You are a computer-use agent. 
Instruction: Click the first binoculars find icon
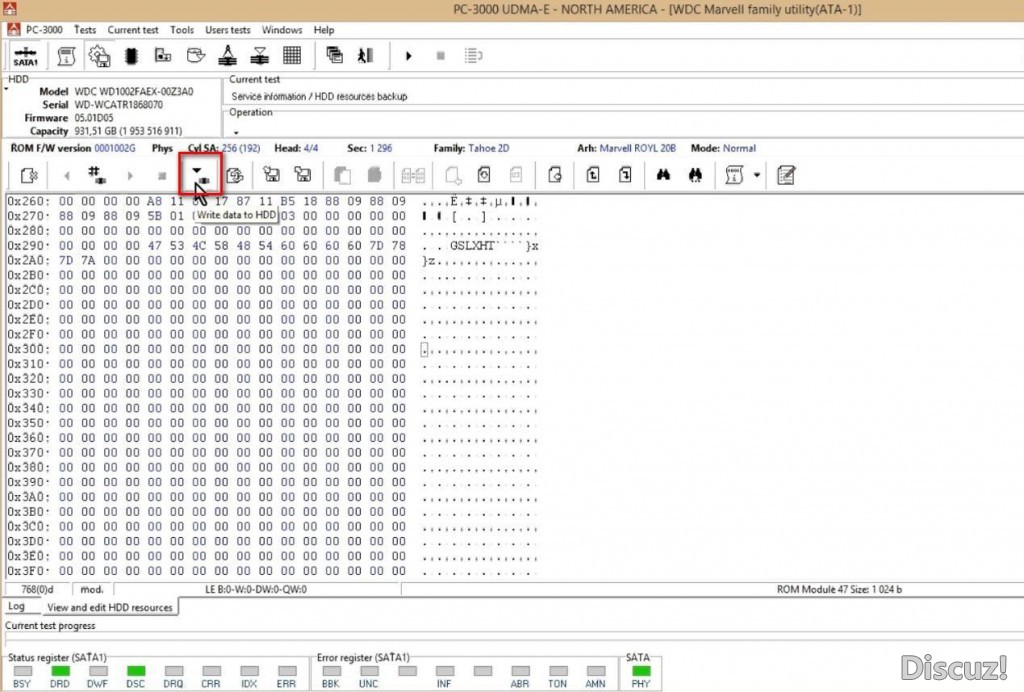pos(664,175)
